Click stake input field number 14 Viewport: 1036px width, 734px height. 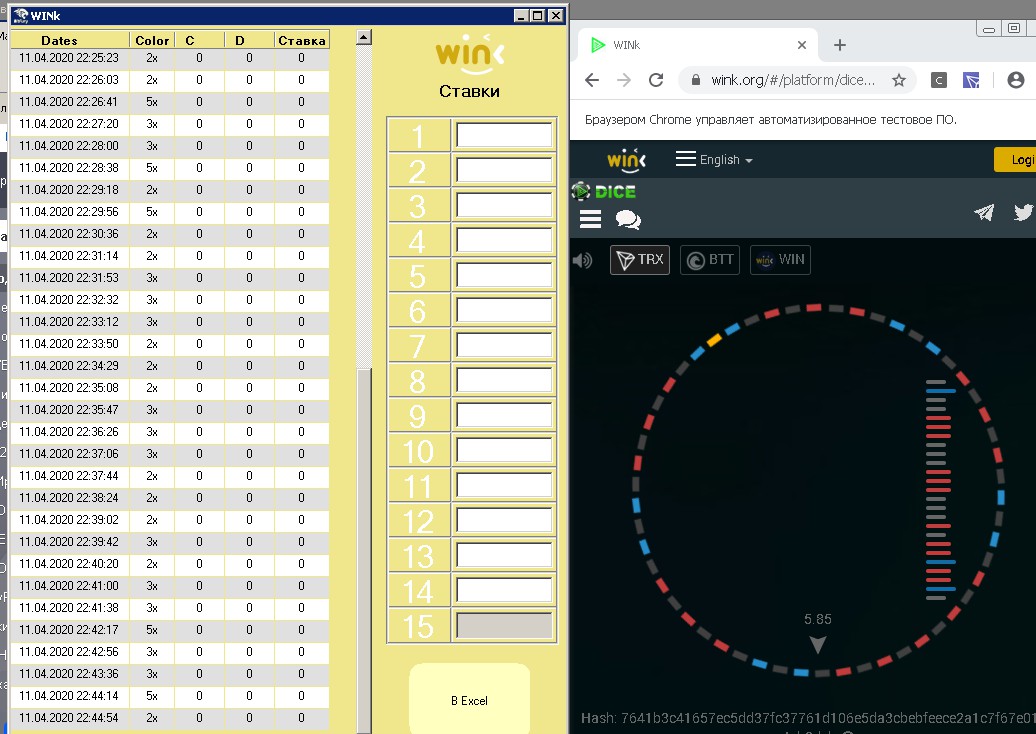504,591
